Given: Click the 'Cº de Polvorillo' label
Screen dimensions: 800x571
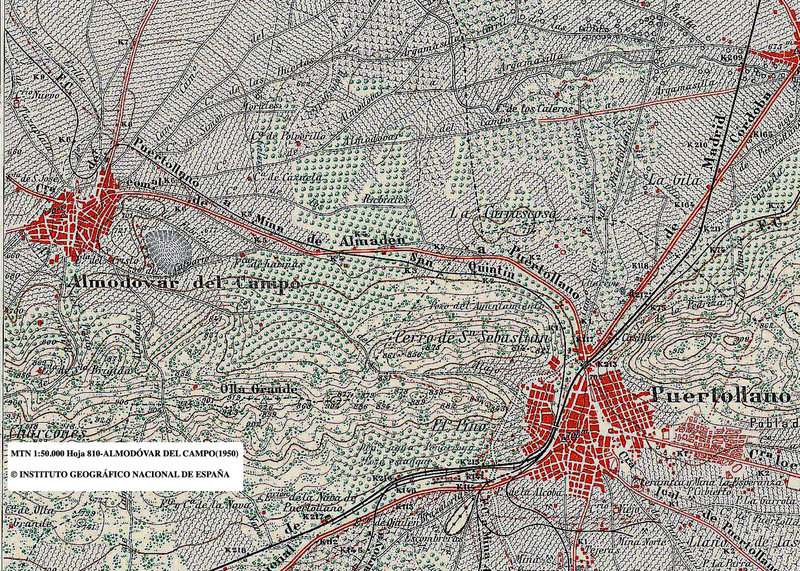Looking at the screenshot, I should click(288, 137).
